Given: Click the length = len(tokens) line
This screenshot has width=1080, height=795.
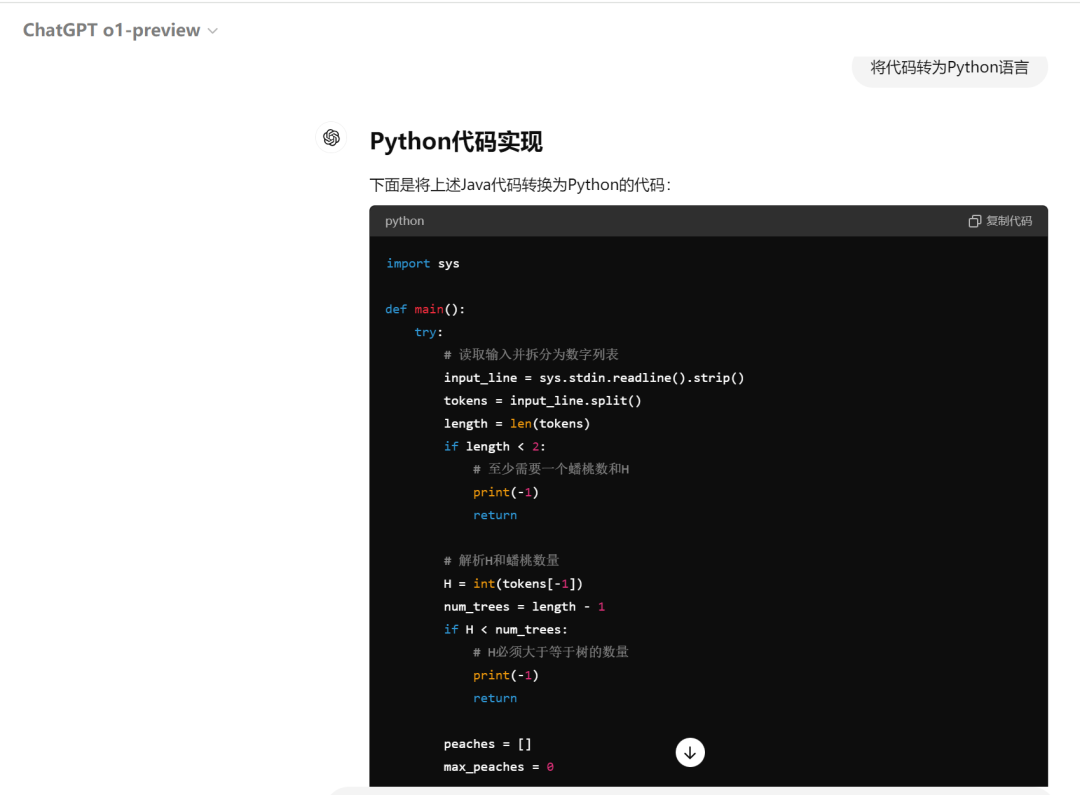Looking at the screenshot, I should [517, 423].
